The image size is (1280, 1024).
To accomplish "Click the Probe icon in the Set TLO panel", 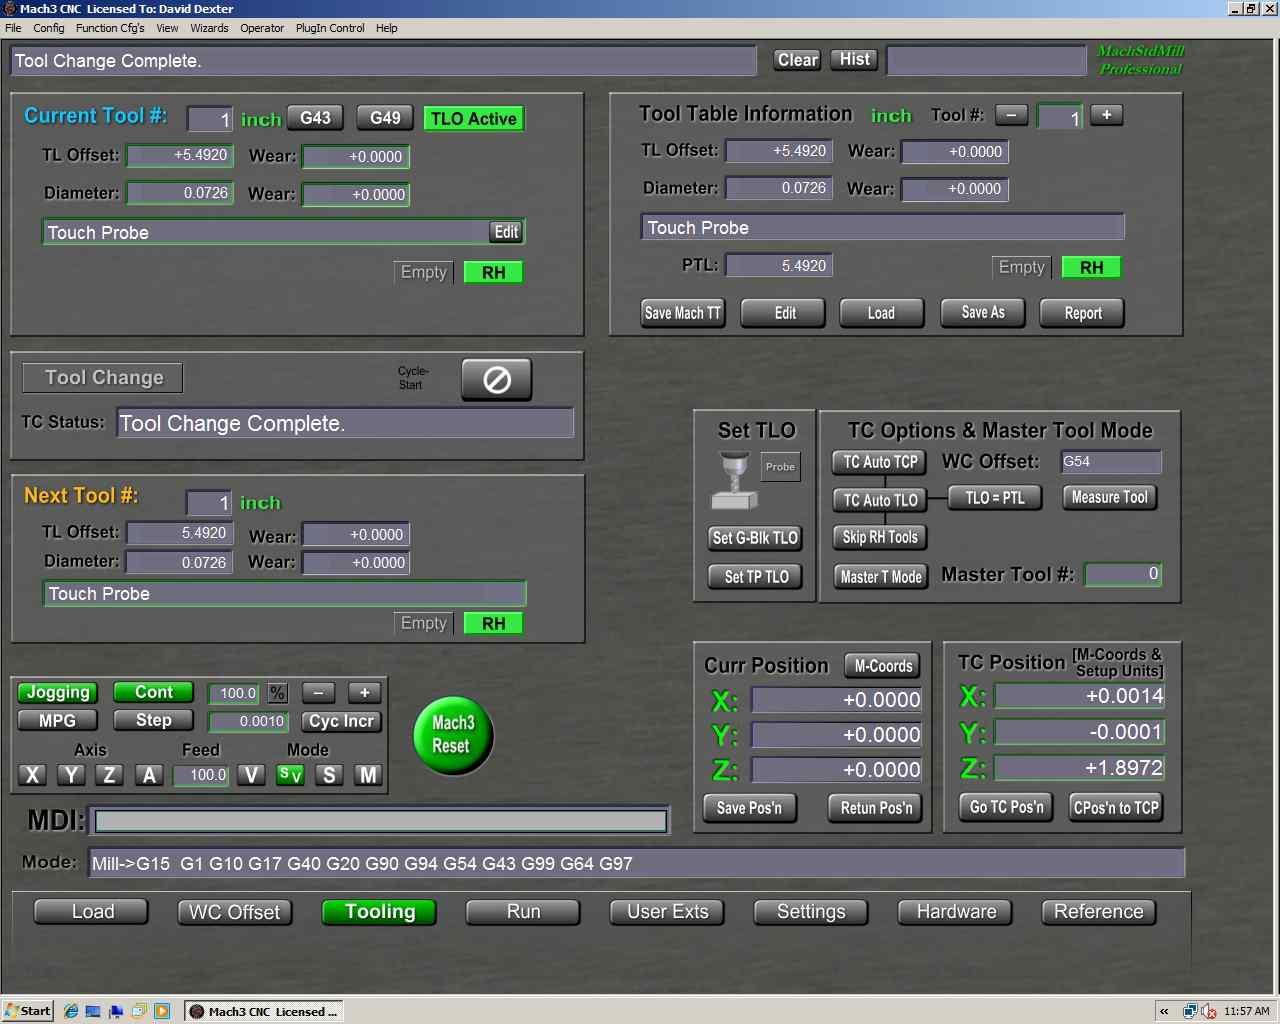I will click(x=780, y=466).
